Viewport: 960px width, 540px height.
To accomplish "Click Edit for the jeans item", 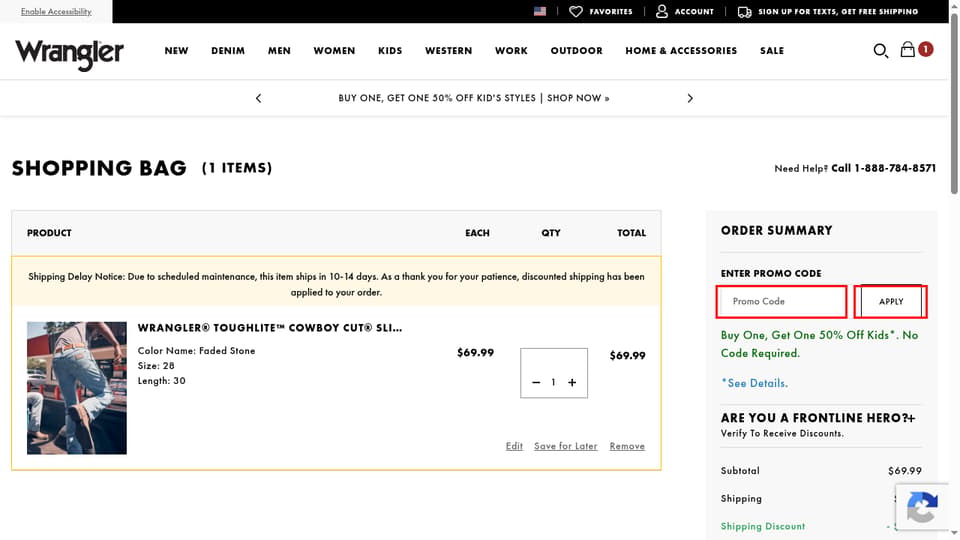I will point(514,446).
